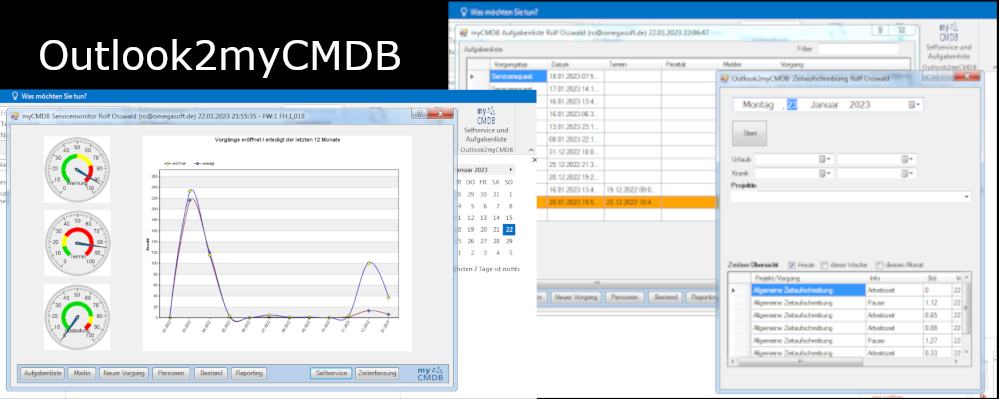This screenshot has height=400, width=1000.
Task: Click the Warnung gauge in Servicemonitor
Action: 77,169
